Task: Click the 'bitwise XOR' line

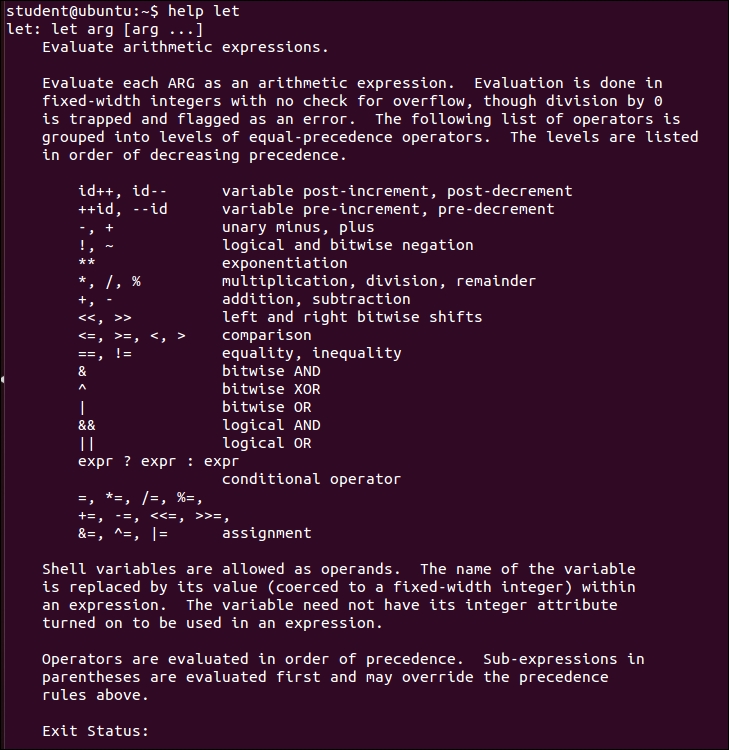Action: [x=271, y=389]
